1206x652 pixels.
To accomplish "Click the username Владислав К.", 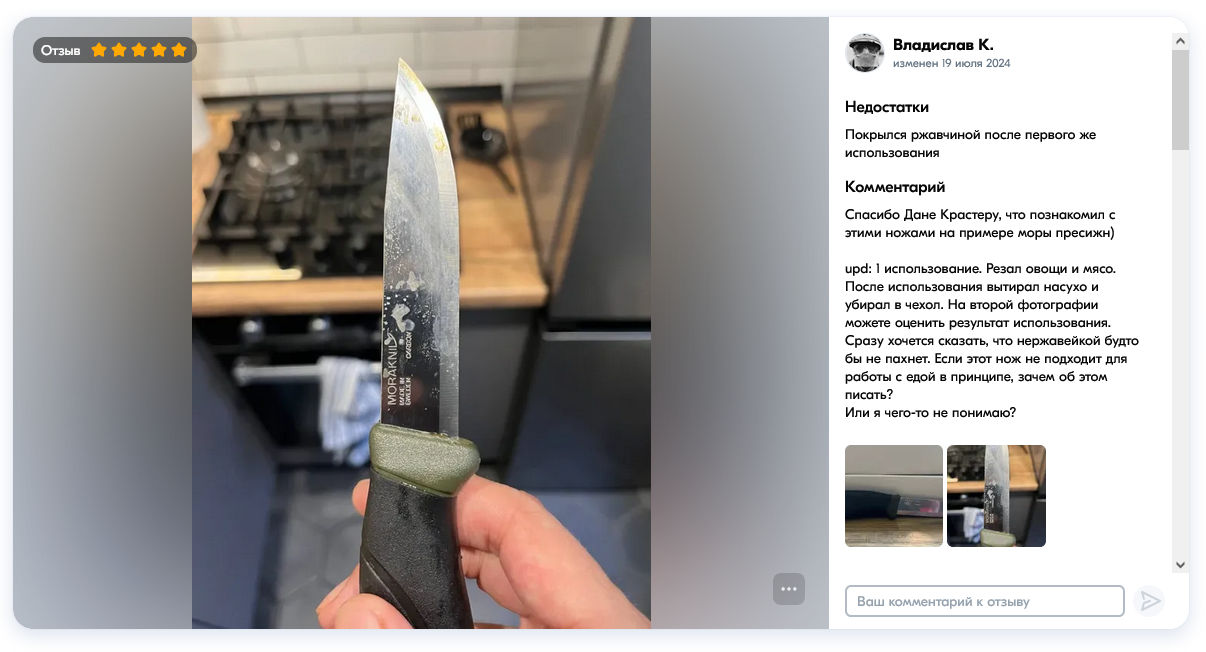I will [943, 44].
